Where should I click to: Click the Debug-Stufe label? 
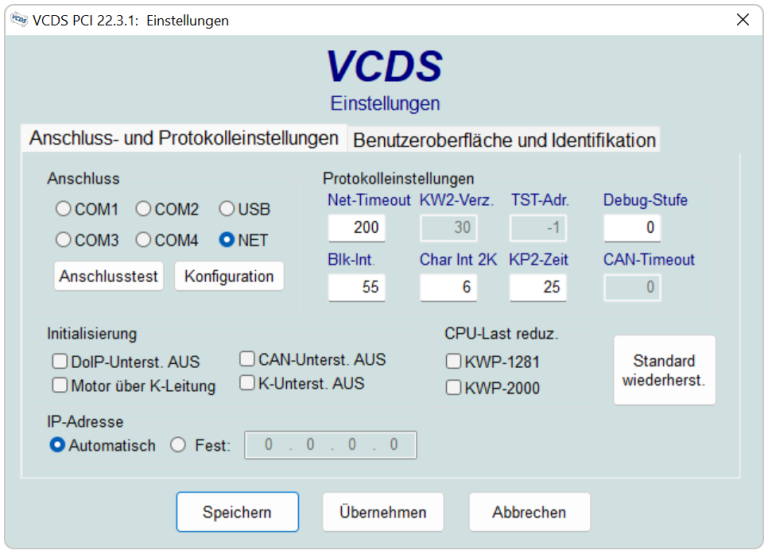tap(645, 200)
